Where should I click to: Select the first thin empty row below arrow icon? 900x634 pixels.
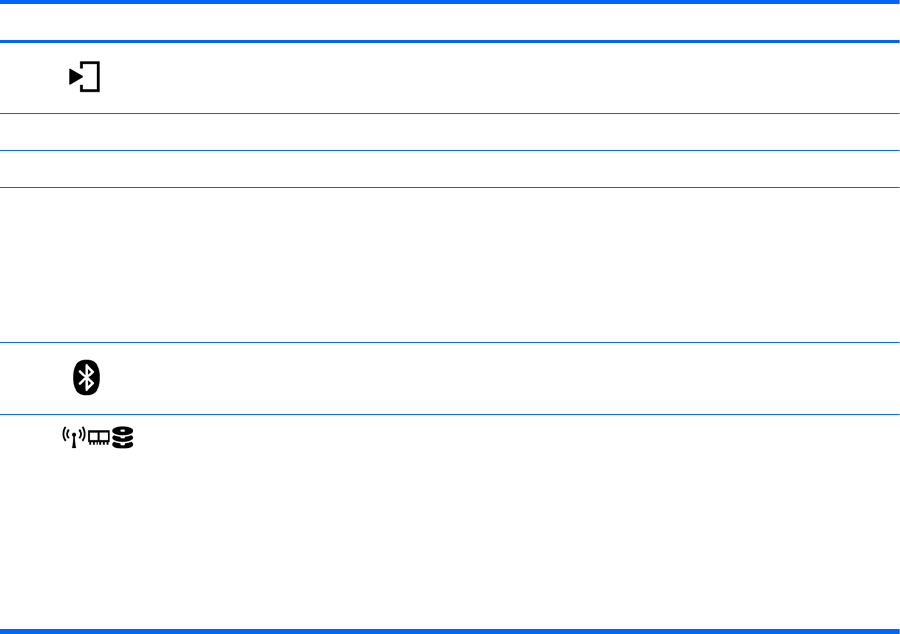(x=450, y=132)
